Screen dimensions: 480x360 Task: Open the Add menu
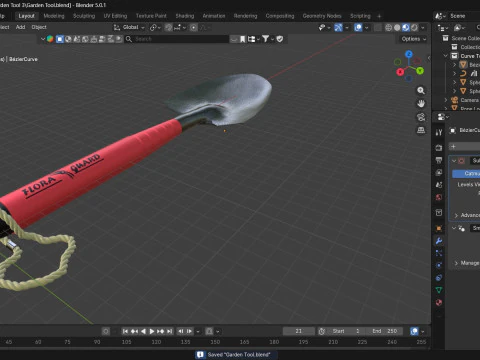[21, 27]
